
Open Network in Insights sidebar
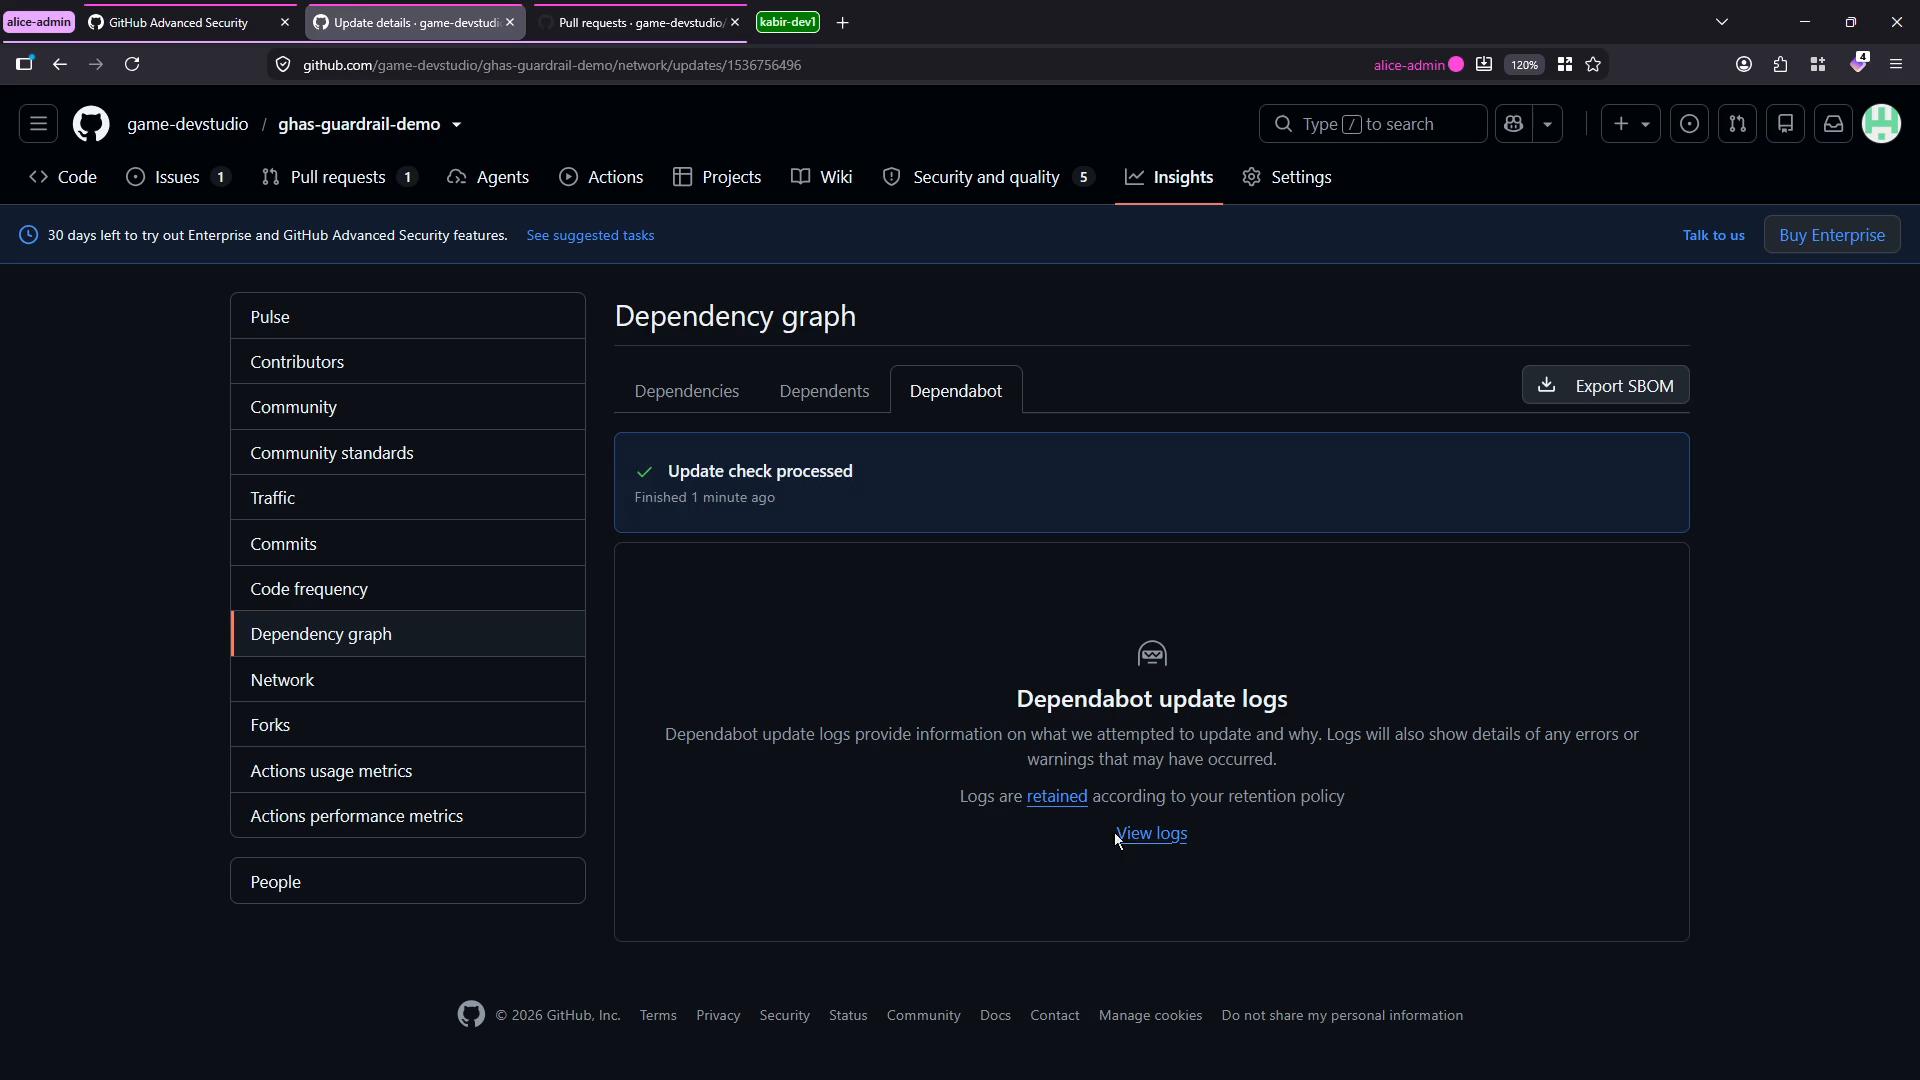pyautogui.click(x=408, y=680)
